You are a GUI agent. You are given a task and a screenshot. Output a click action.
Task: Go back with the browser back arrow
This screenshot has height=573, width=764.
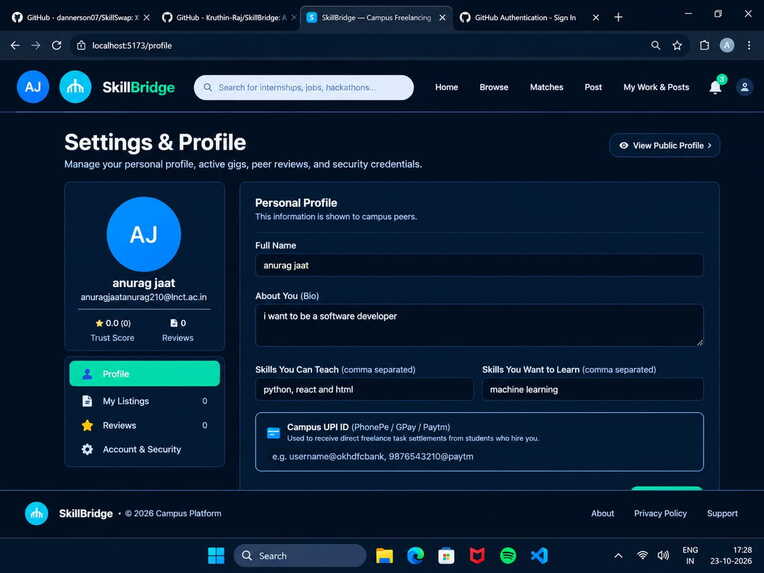tap(15, 45)
